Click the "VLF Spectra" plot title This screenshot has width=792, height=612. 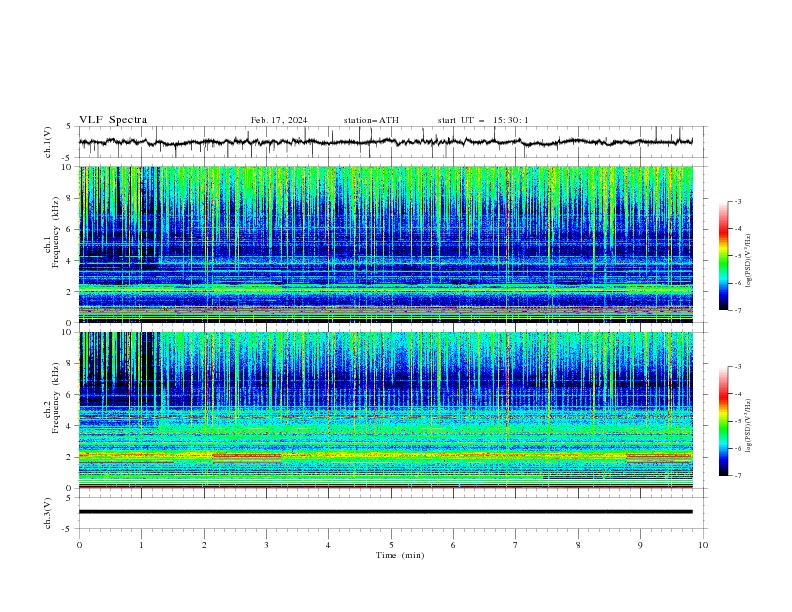click(x=113, y=120)
